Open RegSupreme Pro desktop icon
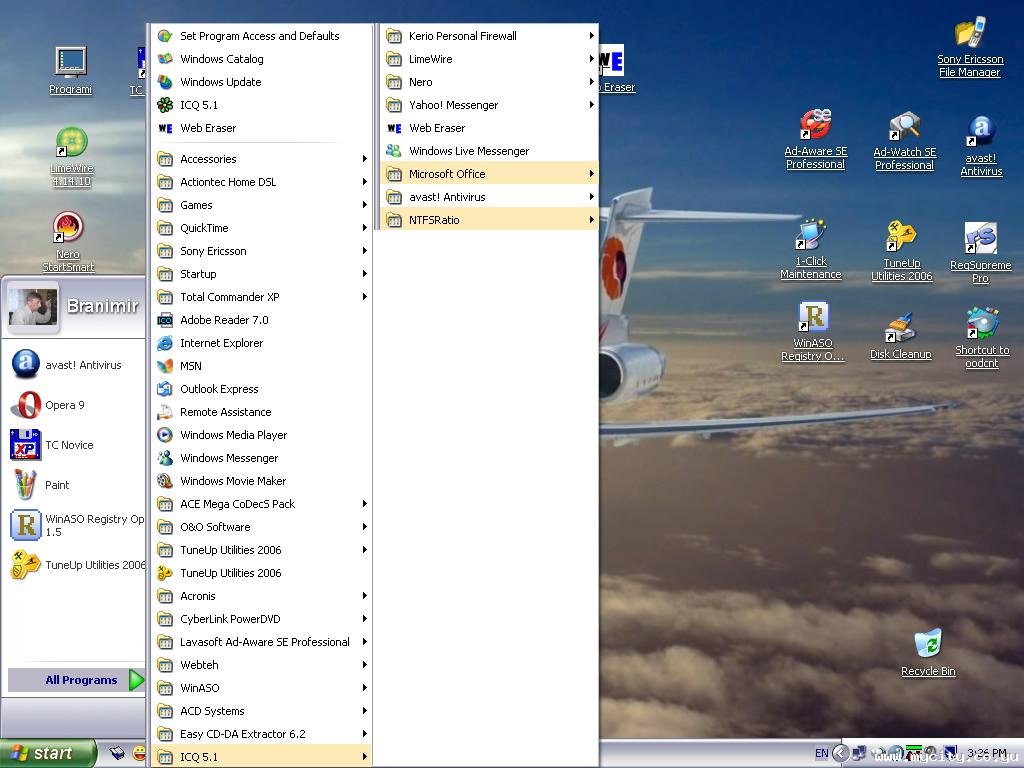 click(980, 240)
